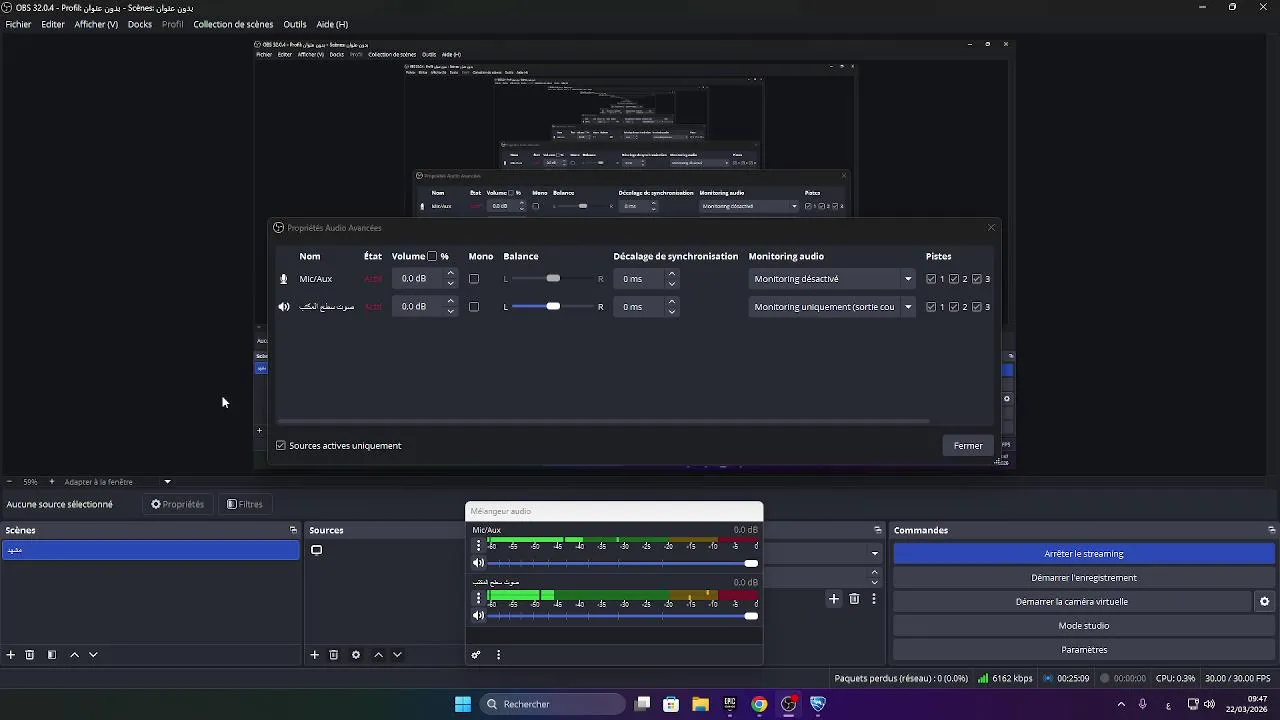Open transition three-dot properties menu
This screenshot has width=1280, height=720.
point(874,599)
